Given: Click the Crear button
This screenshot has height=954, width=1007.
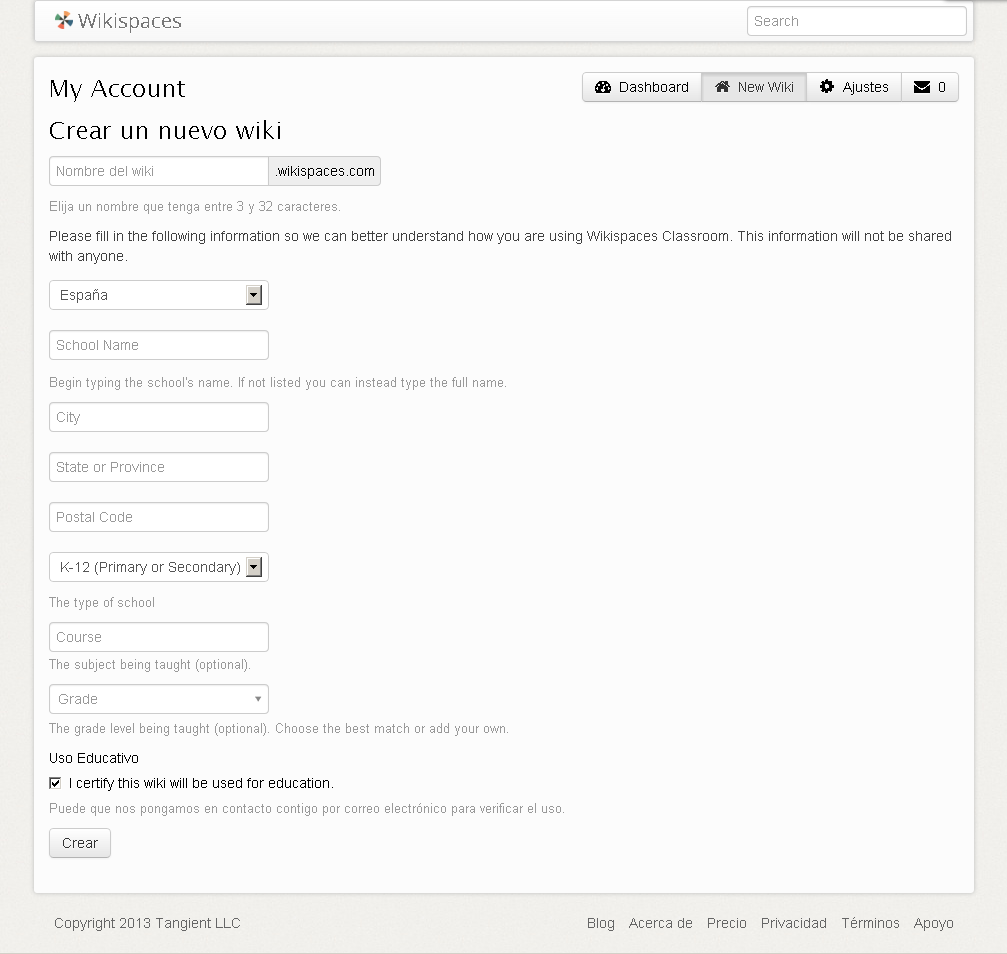Looking at the screenshot, I should click(80, 843).
